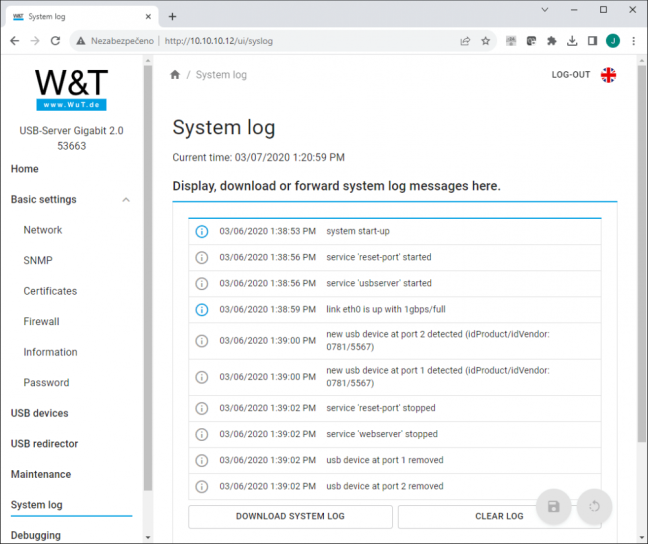Image resolution: width=648 pixels, height=544 pixels.
Task: Bookmark this page with the star icon
Action: [486, 41]
